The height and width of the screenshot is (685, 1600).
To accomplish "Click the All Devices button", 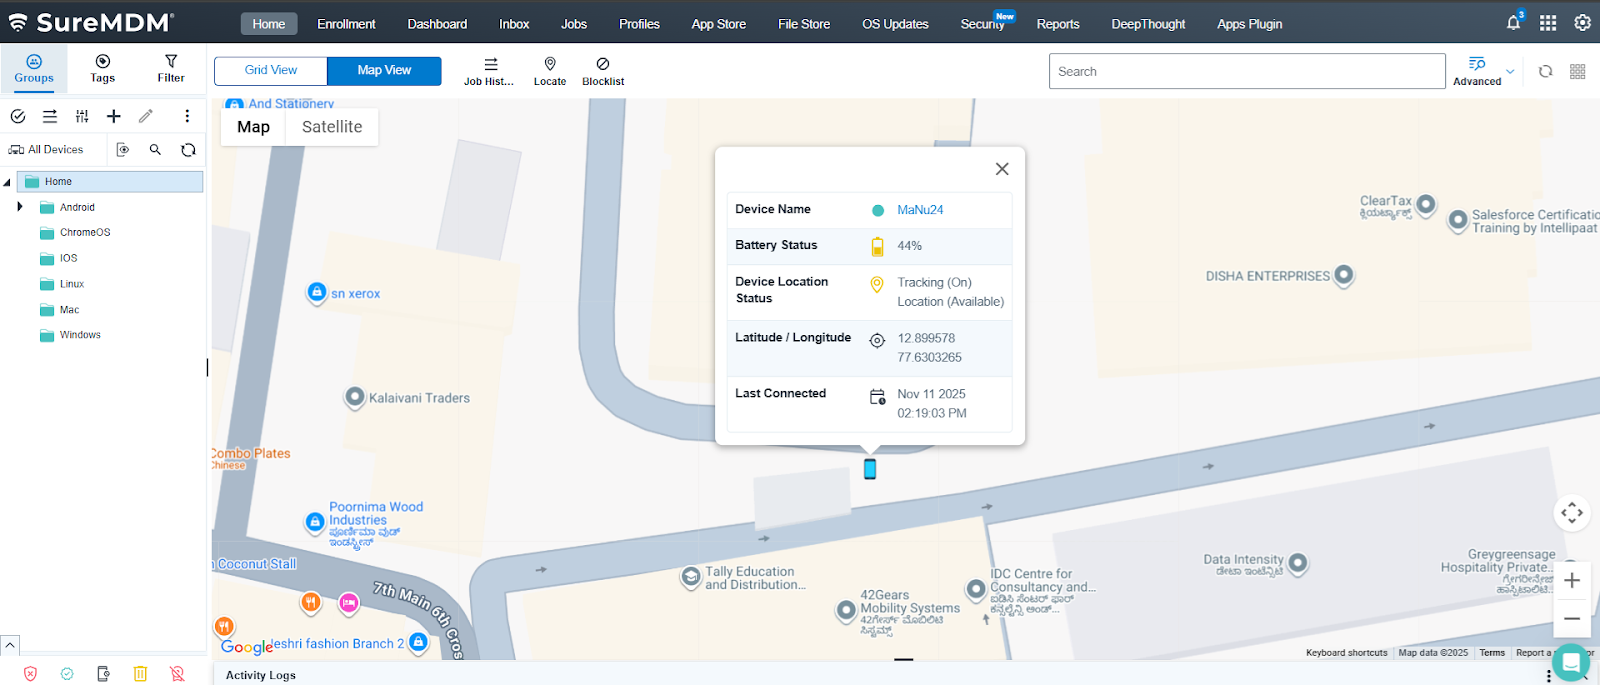I will pyautogui.click(x=47, y=150).
